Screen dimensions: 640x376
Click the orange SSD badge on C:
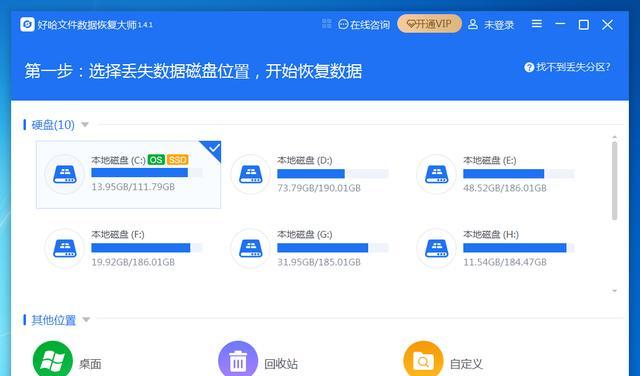tap(178, 160)
